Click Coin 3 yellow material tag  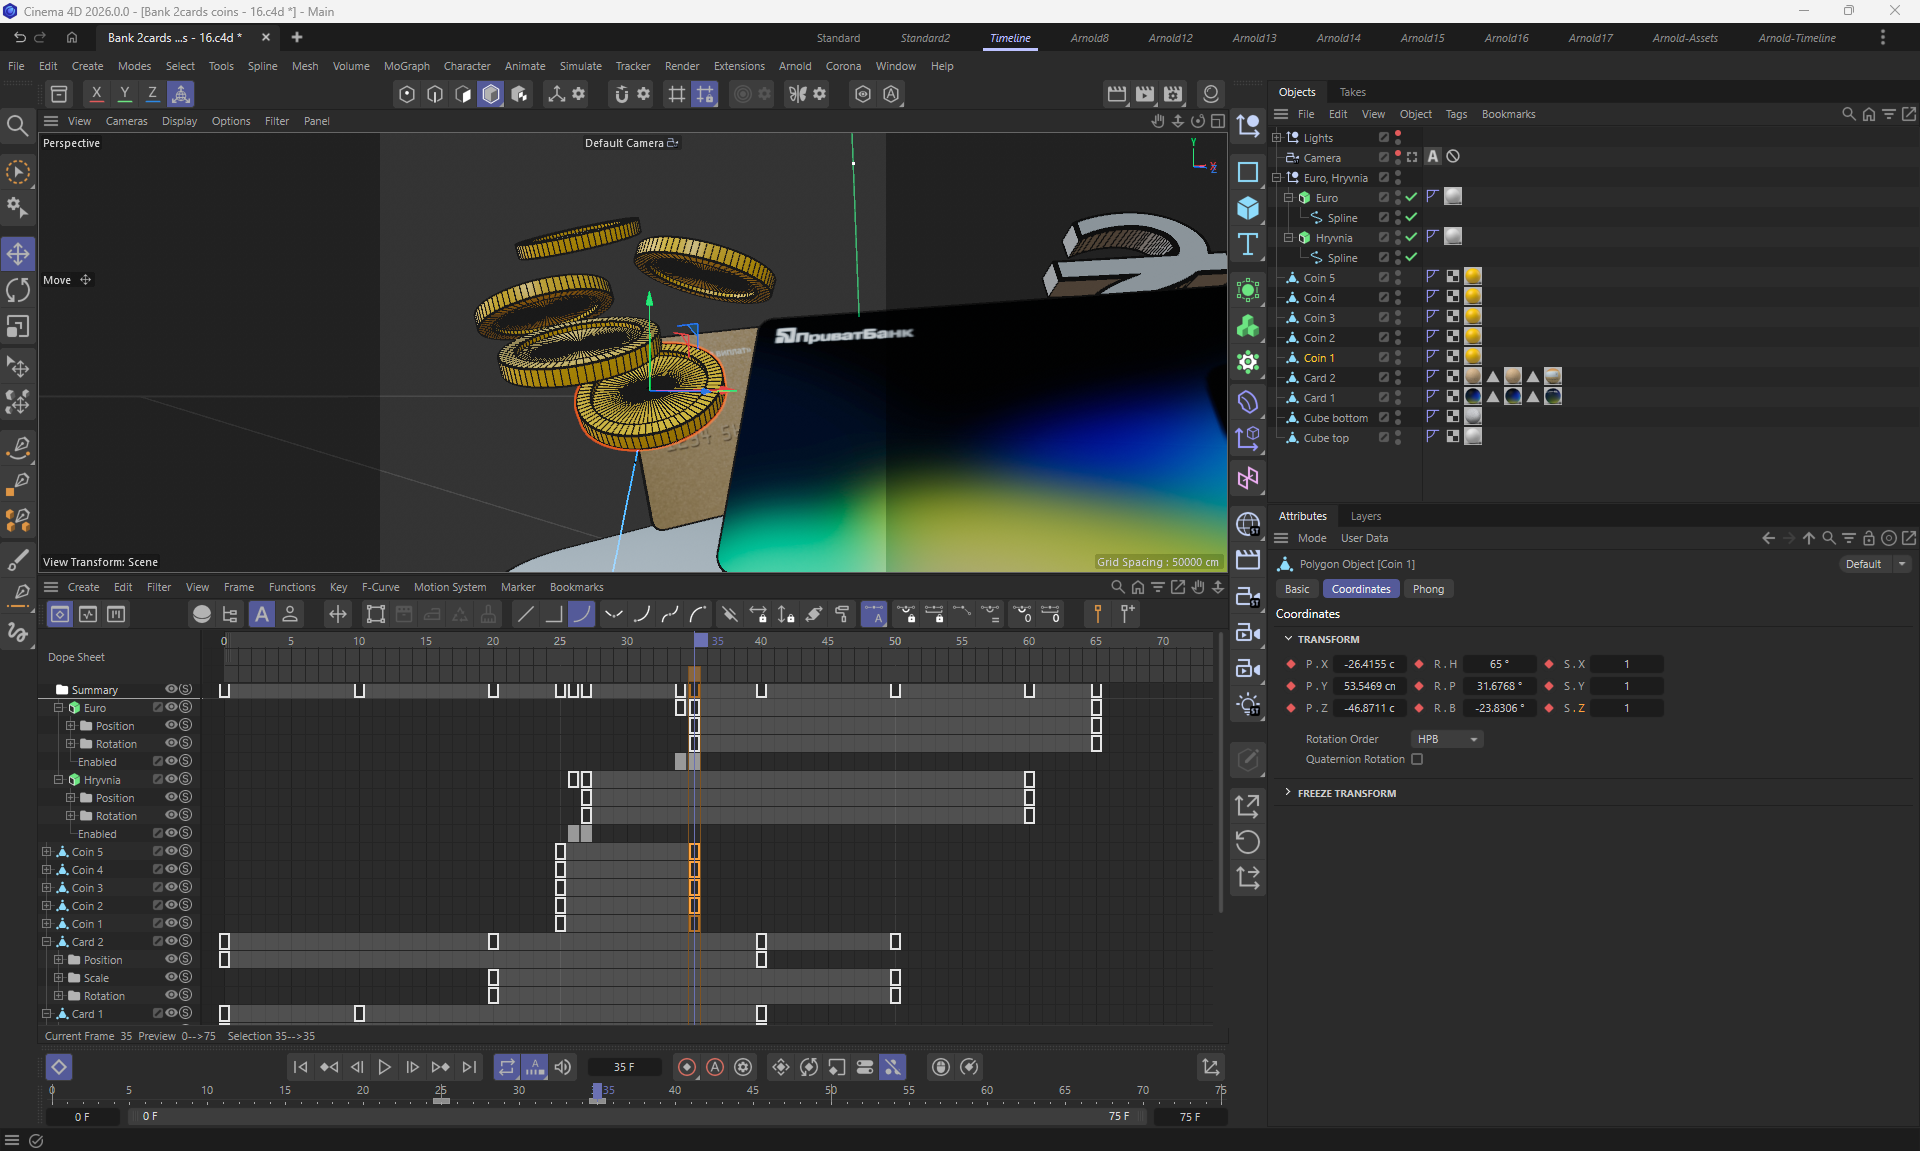(x=1473, y=317)
